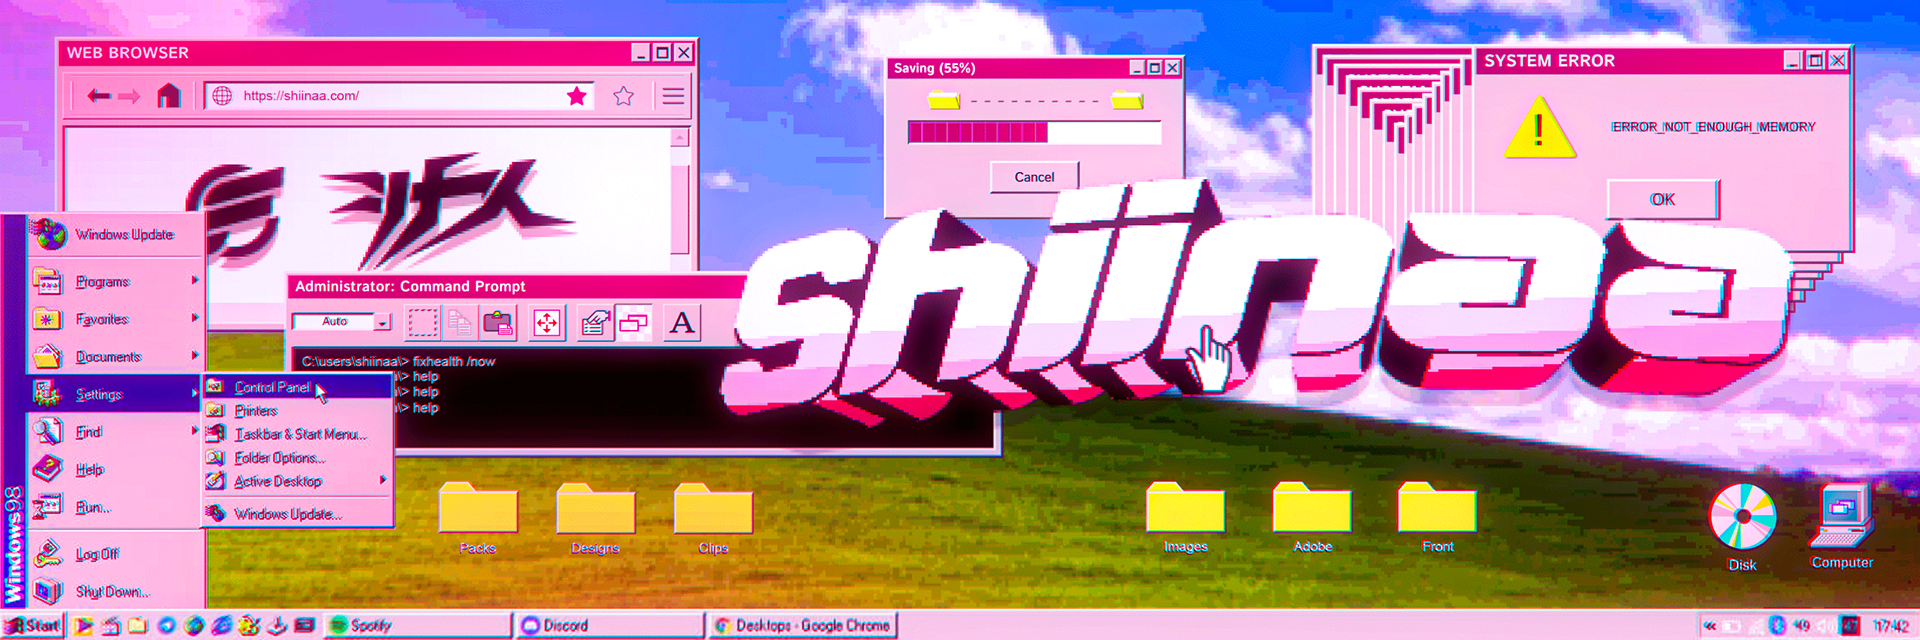Click the yellow folder quick launch icon
The height and width of the screenshot is (640, 1920).
[138, 625]
